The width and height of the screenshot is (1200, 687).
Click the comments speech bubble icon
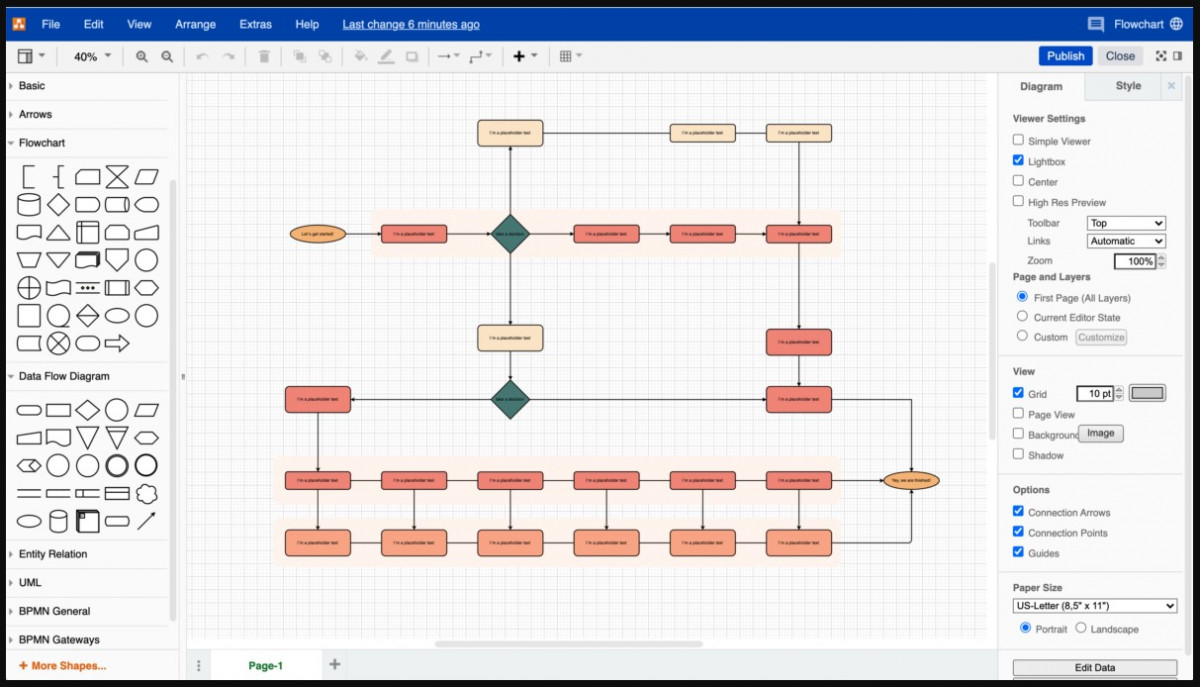pyautogui.click(x=1096, y=24)
